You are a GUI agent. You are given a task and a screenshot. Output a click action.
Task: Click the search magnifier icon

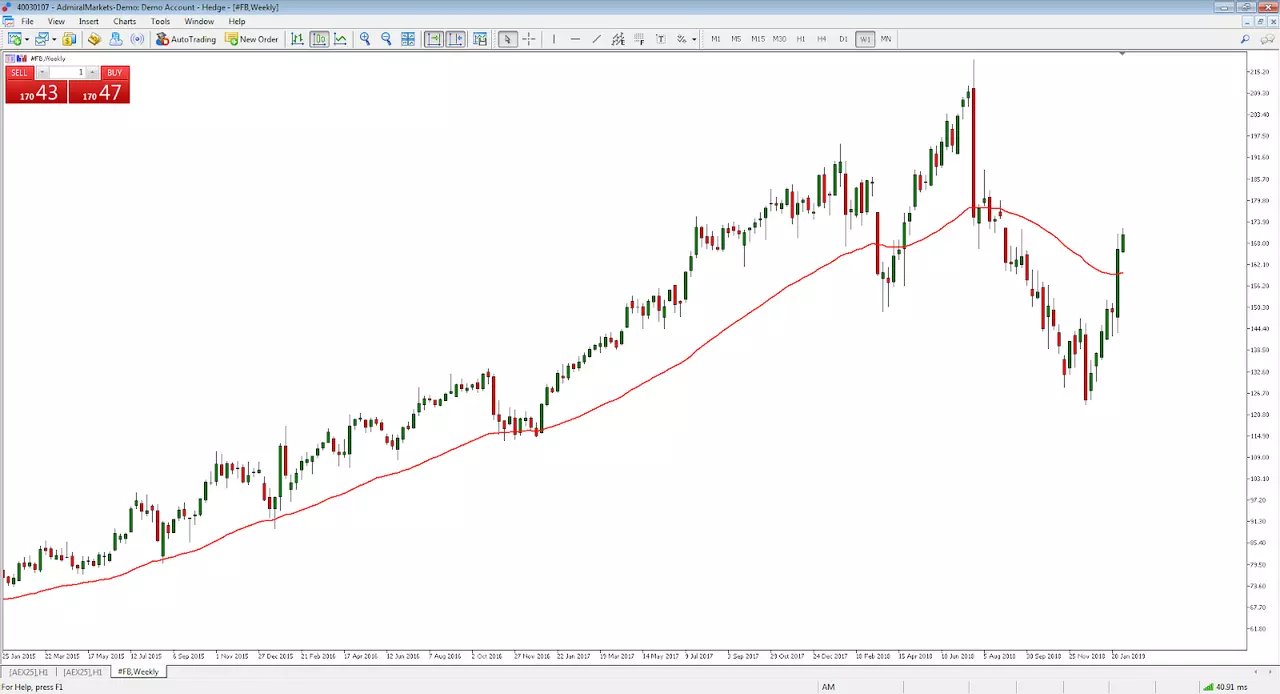pos(1245,39)
